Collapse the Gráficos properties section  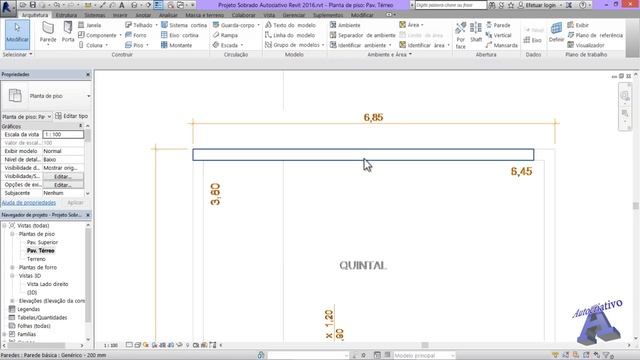[x=80, y=126]
